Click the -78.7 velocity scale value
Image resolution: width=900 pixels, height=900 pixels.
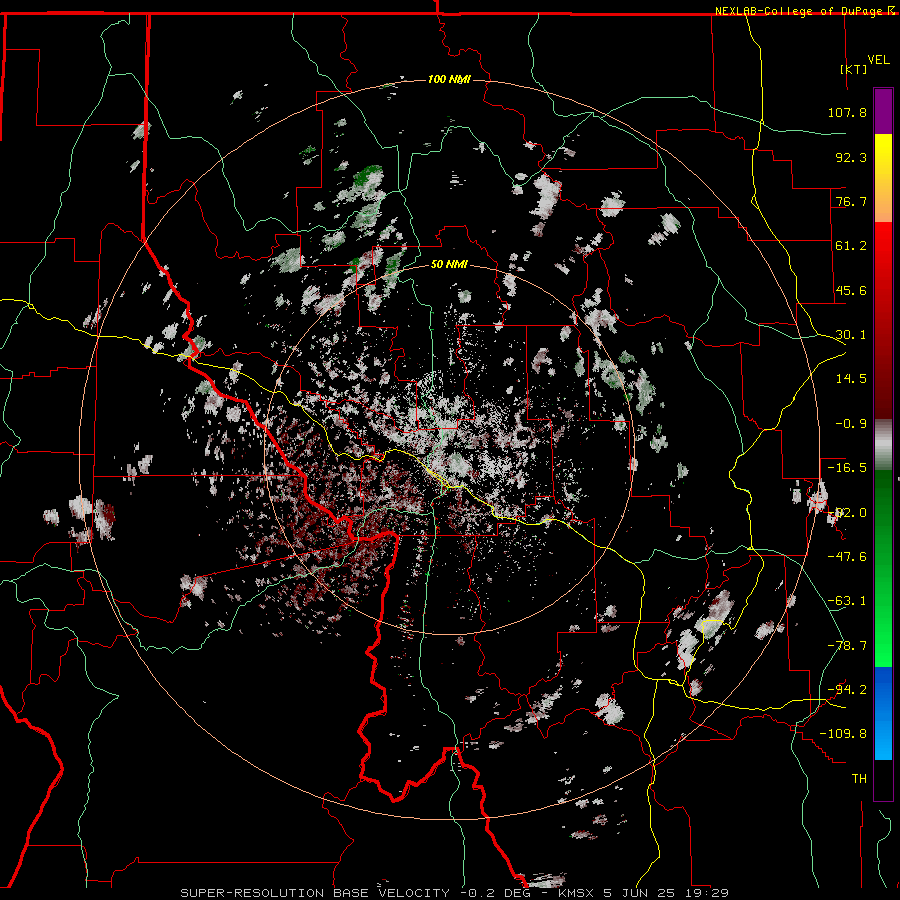[847, 646]
